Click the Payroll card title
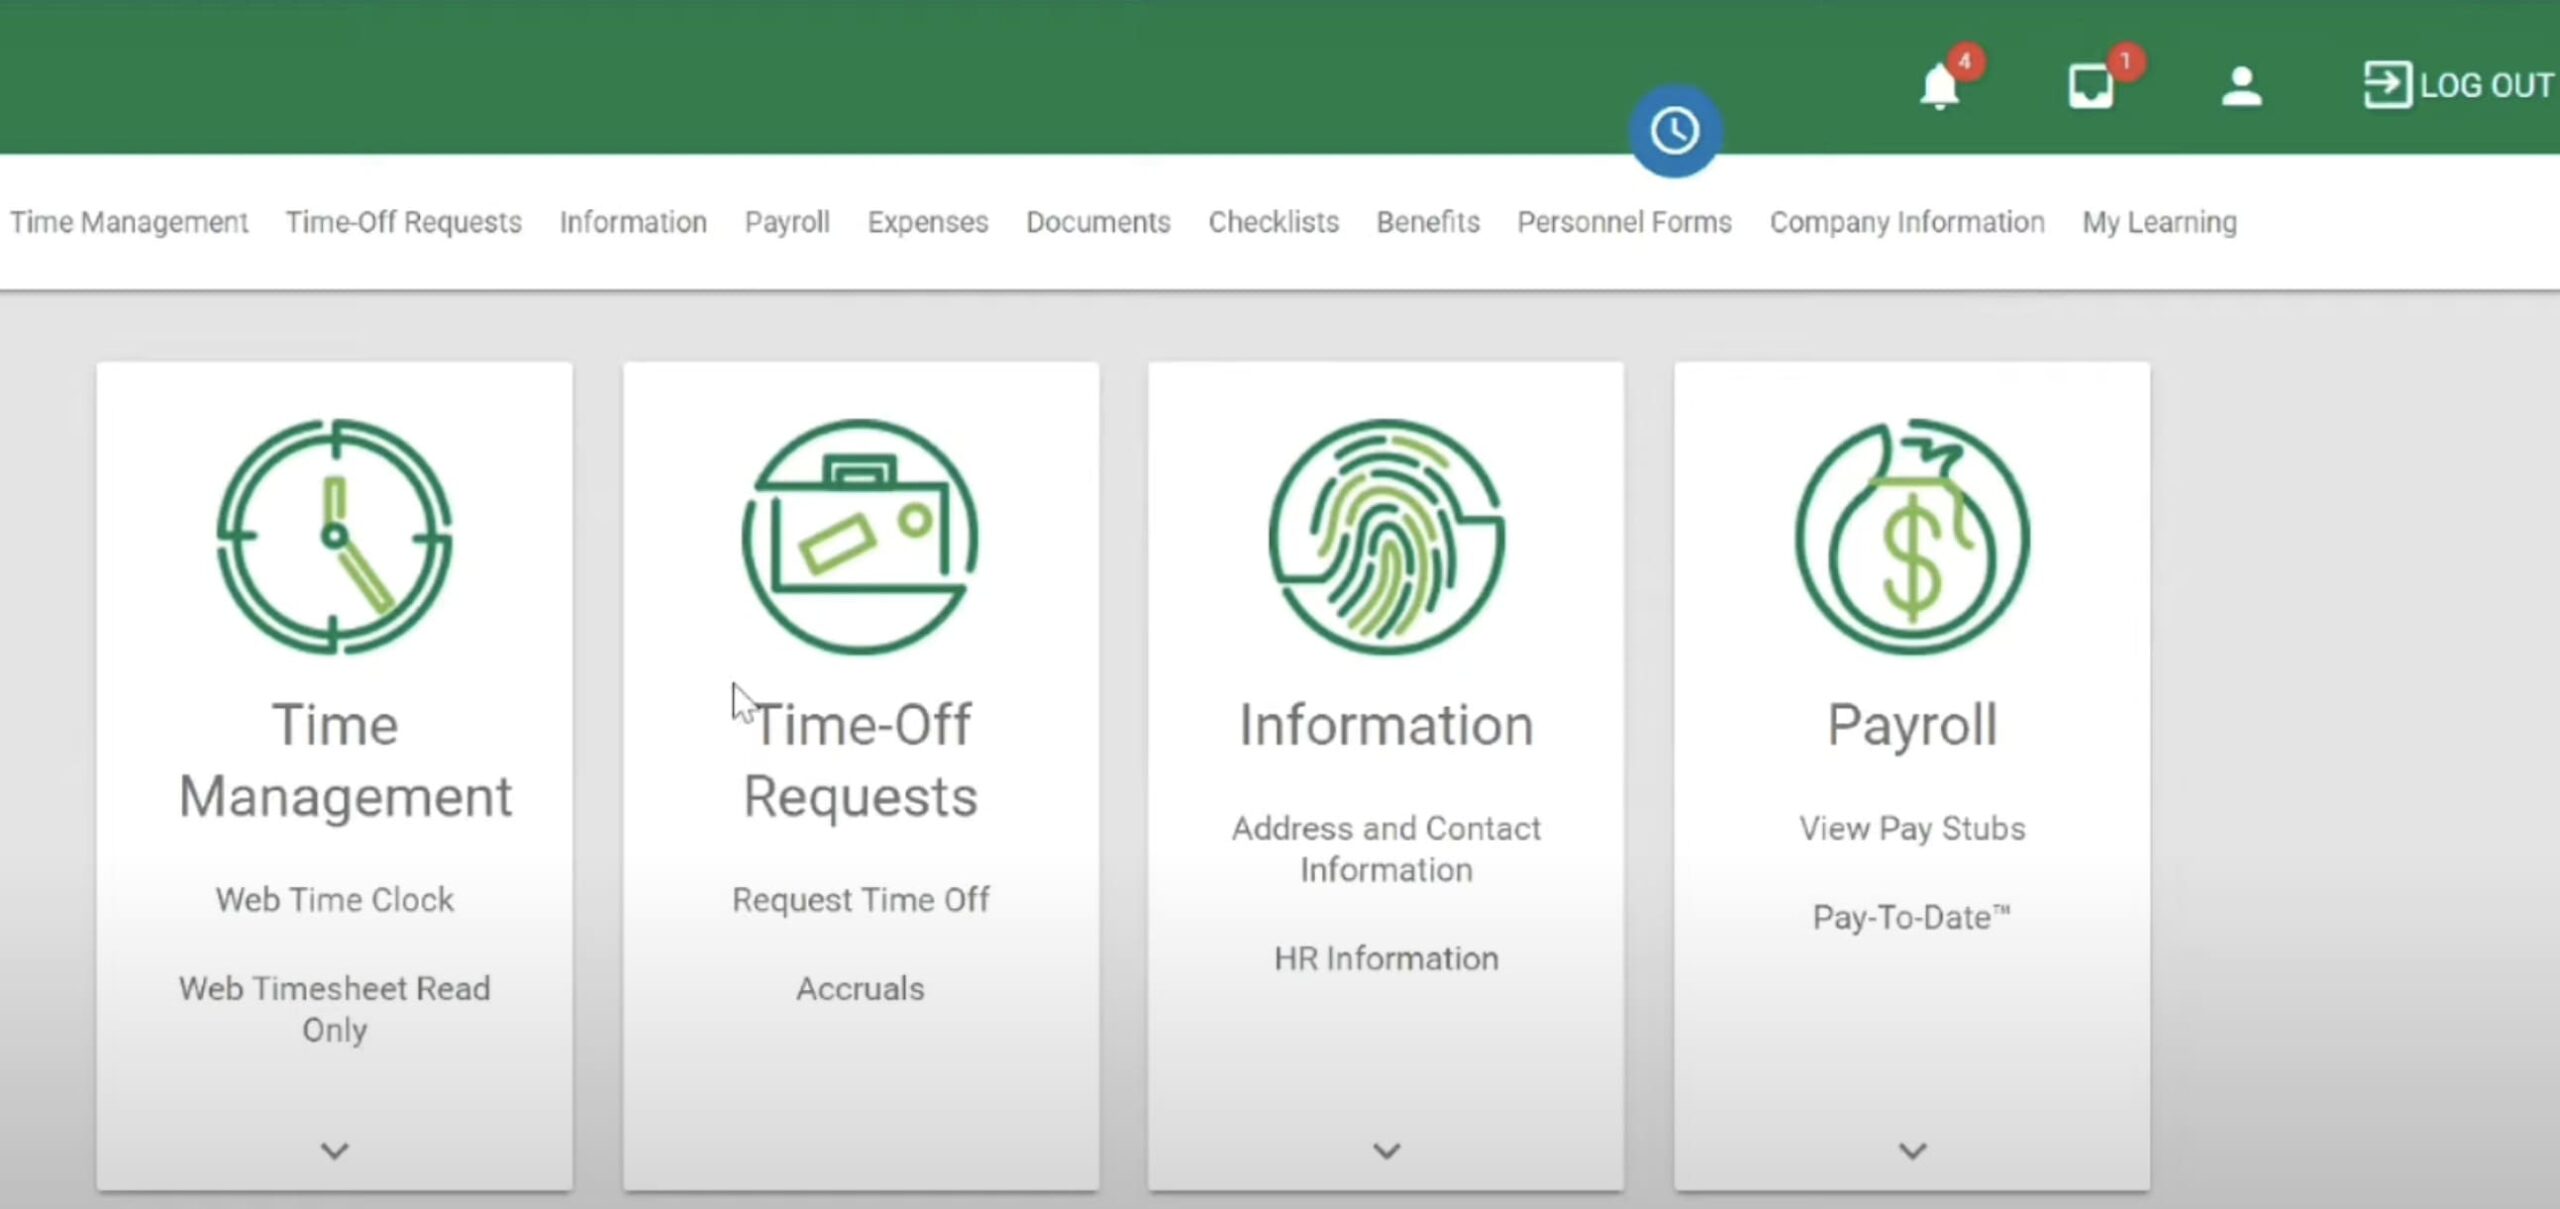Screen dimensions: 2560x1209 (1912, 727)
